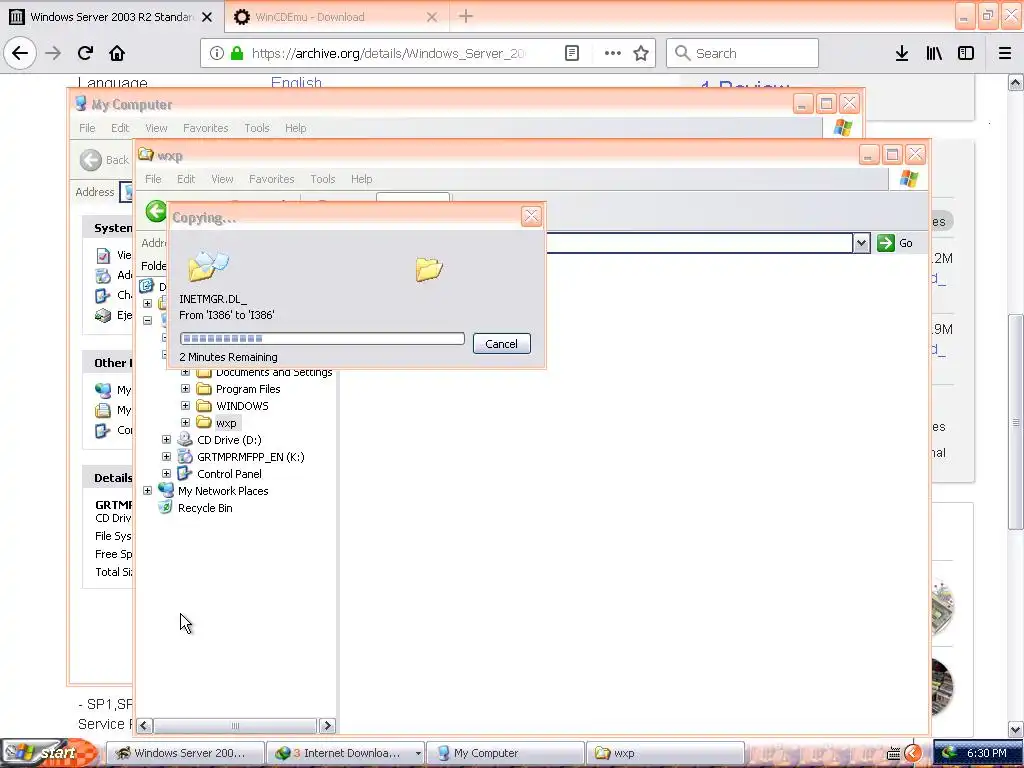Image resolution: width=1024 pixels, height=768 pixels.
Task: Expand My Network Places node
Action: click(148, 490)
